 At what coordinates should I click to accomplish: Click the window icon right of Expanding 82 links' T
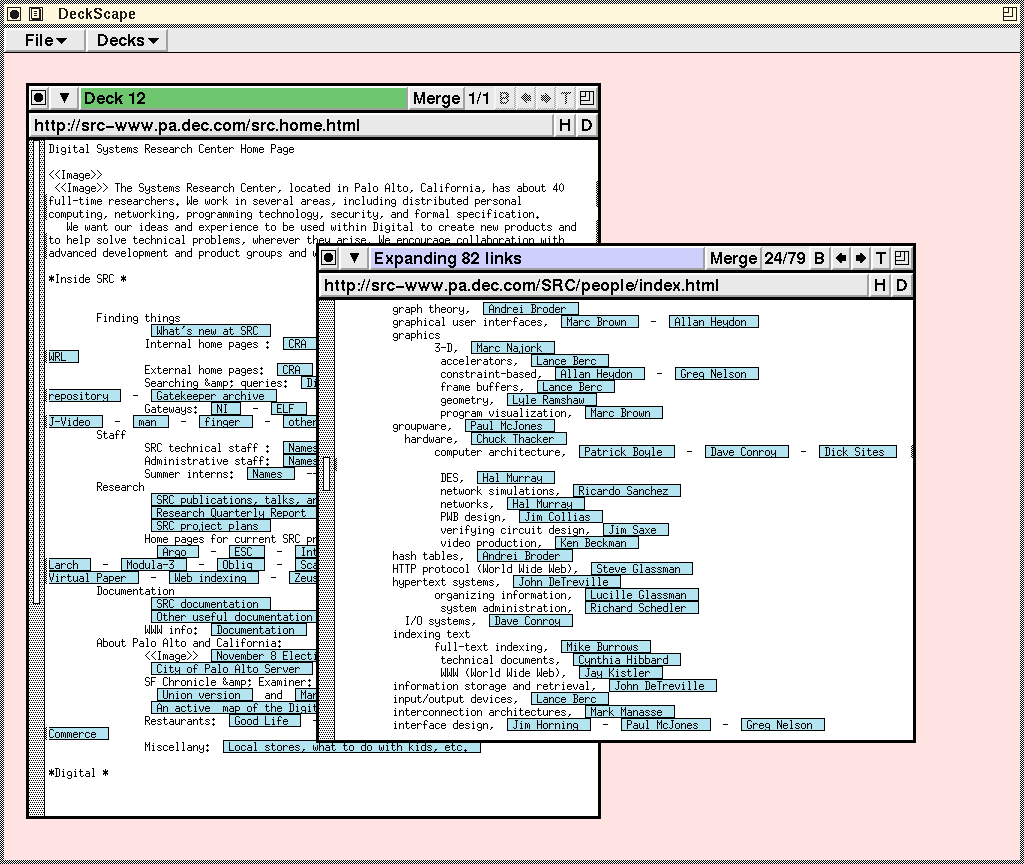pyautogui.click(x=901, y=258)
